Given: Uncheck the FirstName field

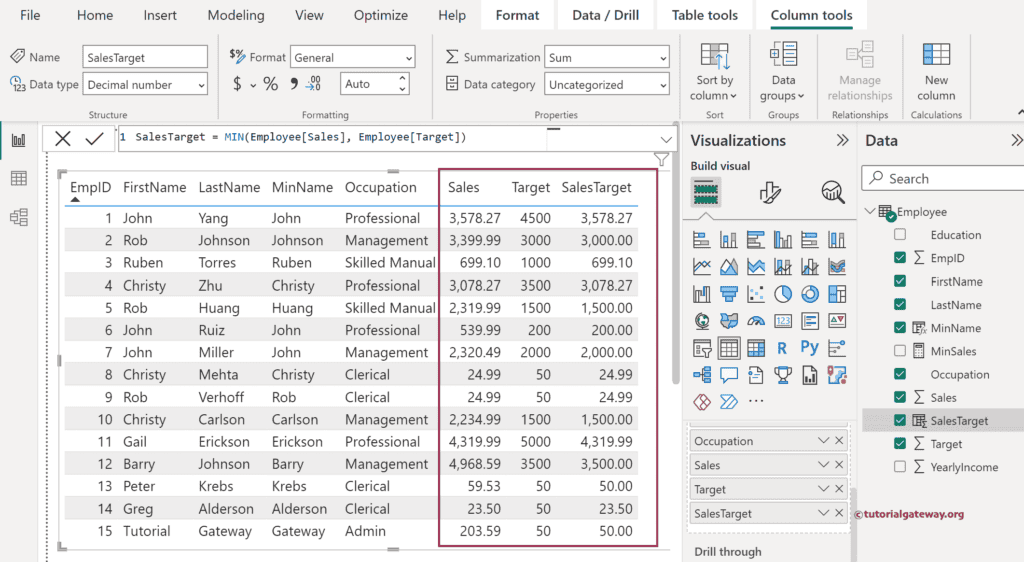Looking at the screenshot, I should tap(900, 281).
